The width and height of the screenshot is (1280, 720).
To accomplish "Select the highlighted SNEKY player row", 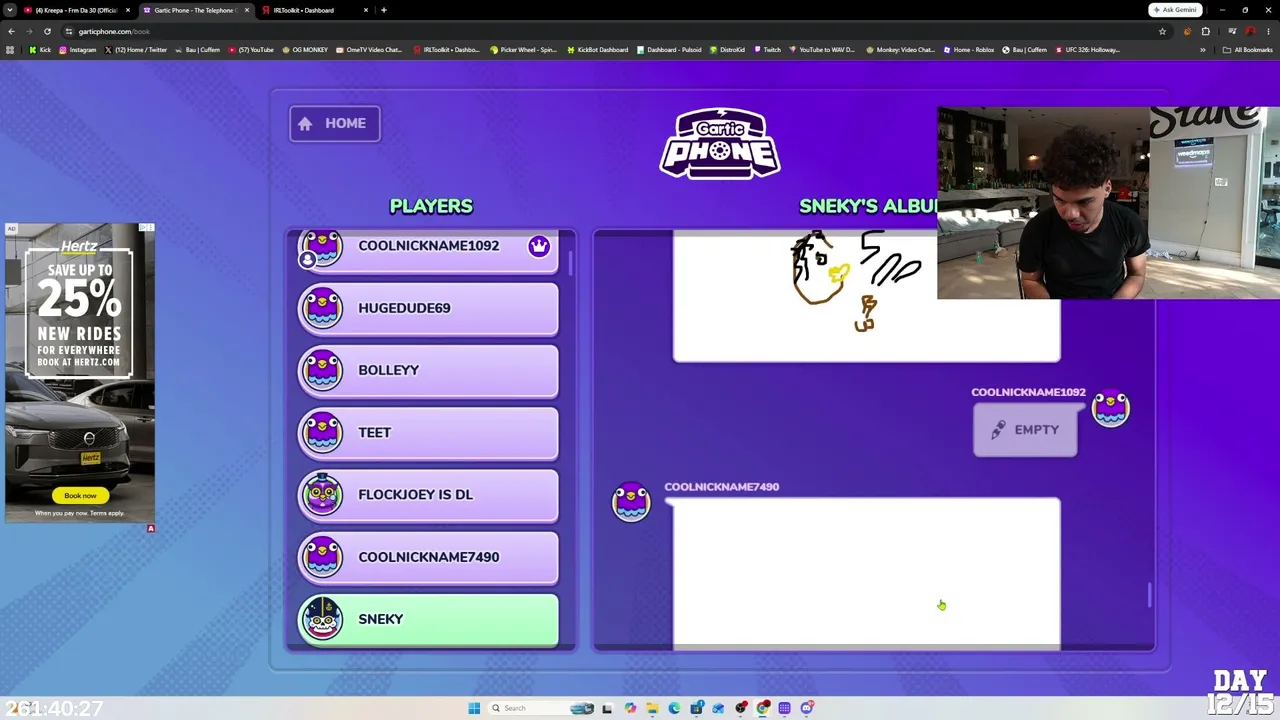I will (428, 619).
